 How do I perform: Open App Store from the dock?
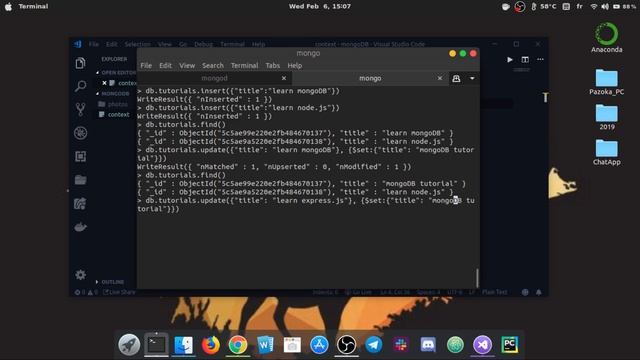pos(319,345)
